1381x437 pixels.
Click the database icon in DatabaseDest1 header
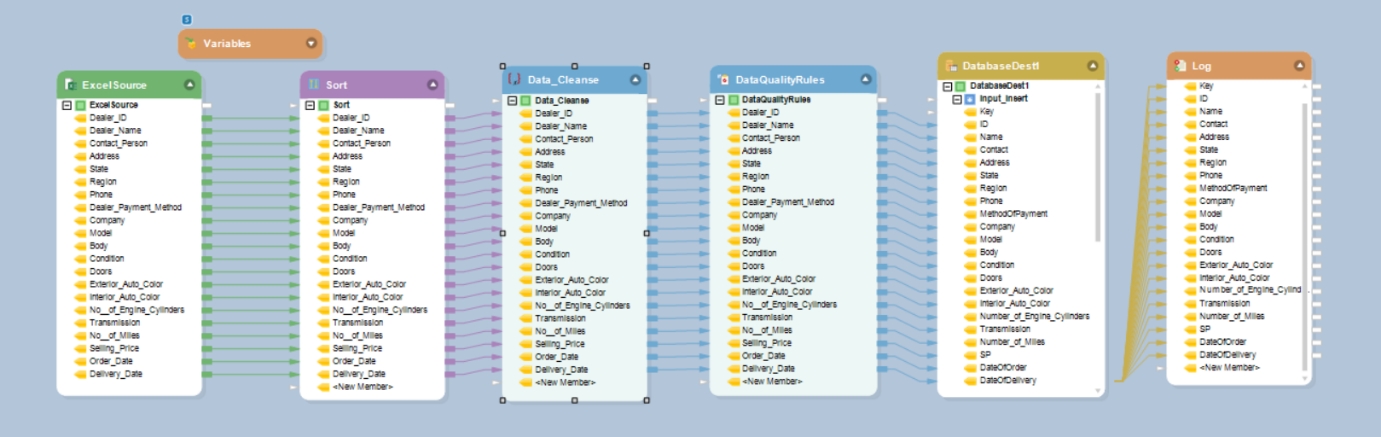pyautogui.click(x=952, y=66)
